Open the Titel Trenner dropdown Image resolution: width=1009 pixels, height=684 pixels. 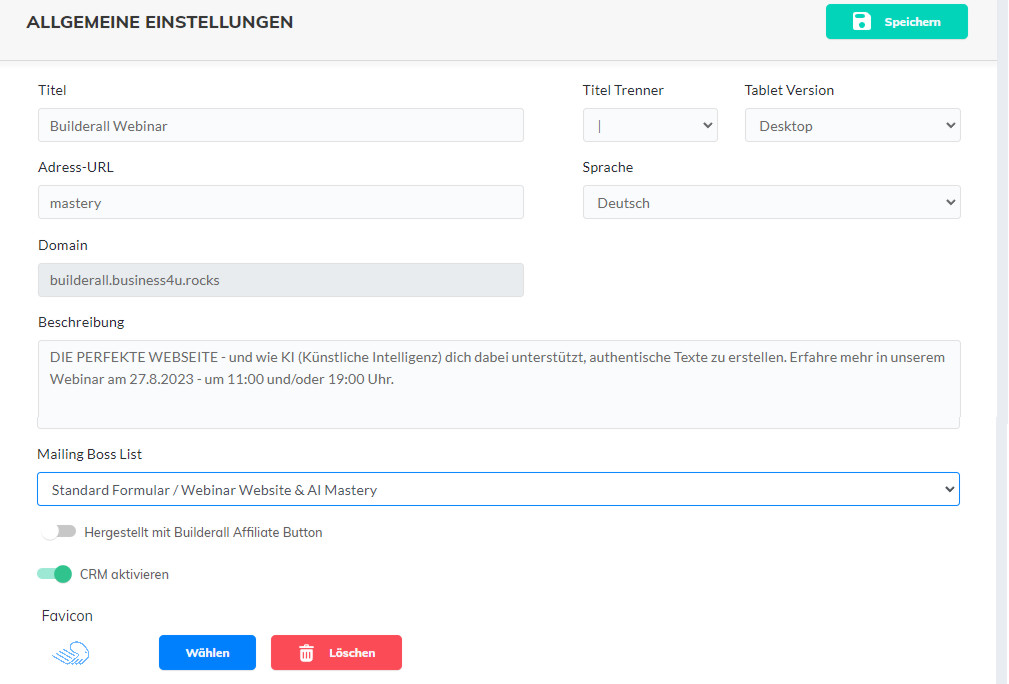coord(650,125)
